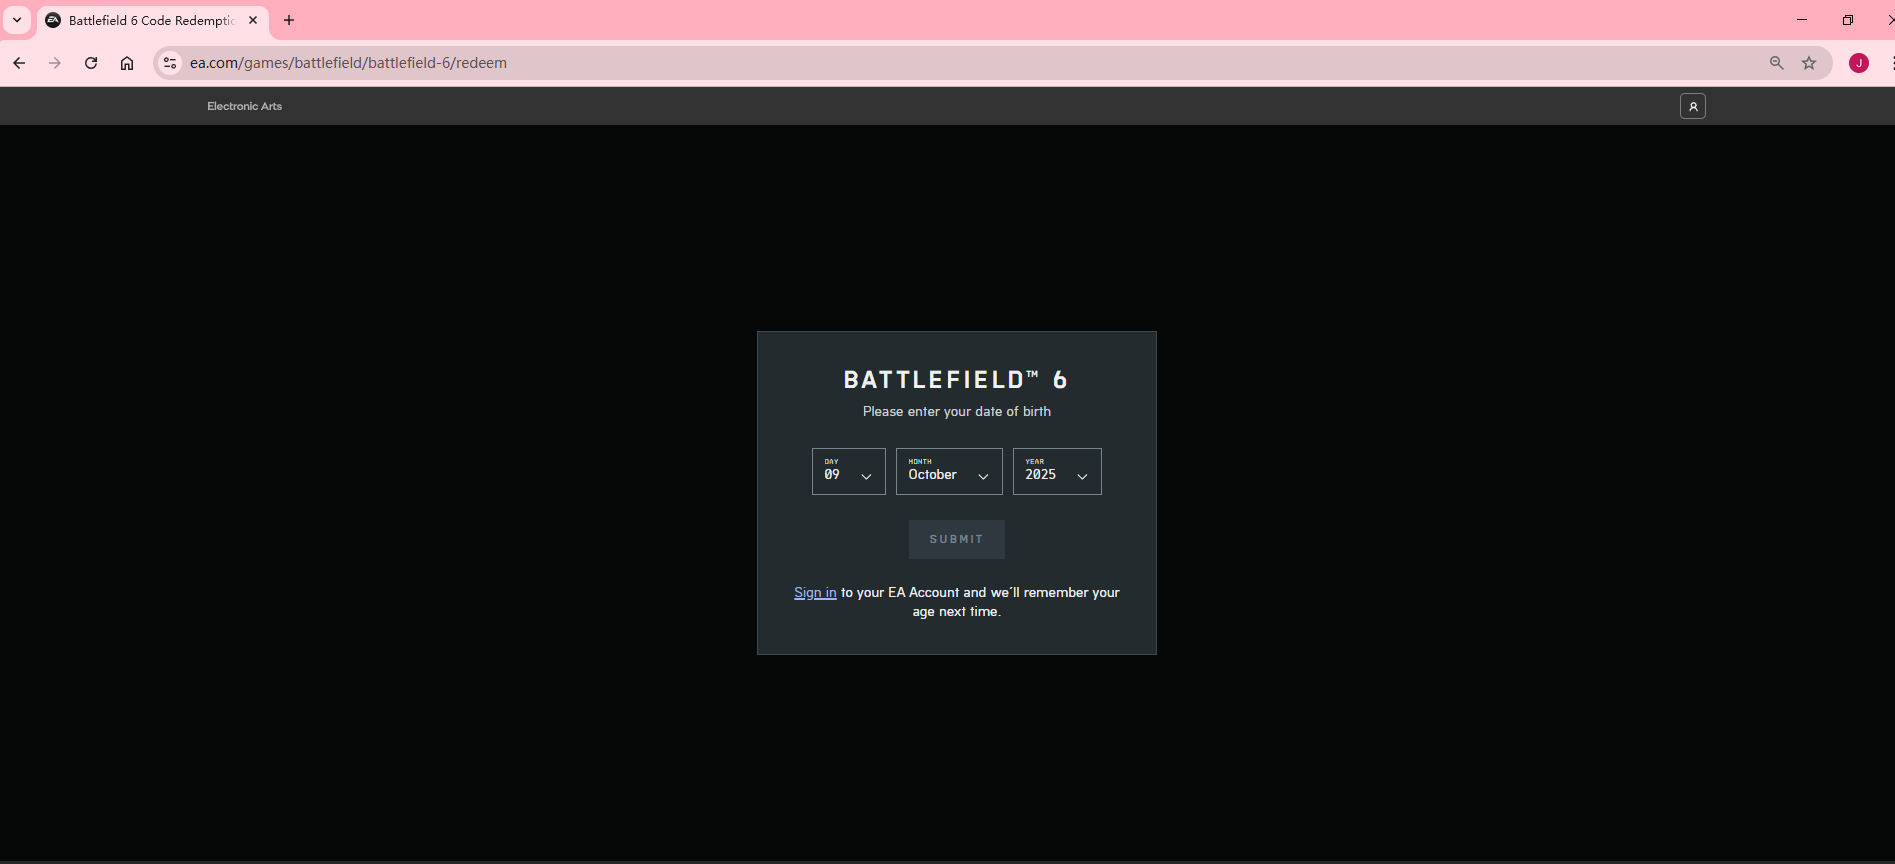Viewport: 1895px width, 864px height.
Task: Open the tab search chevron button
Action: [x=17, y=20]
